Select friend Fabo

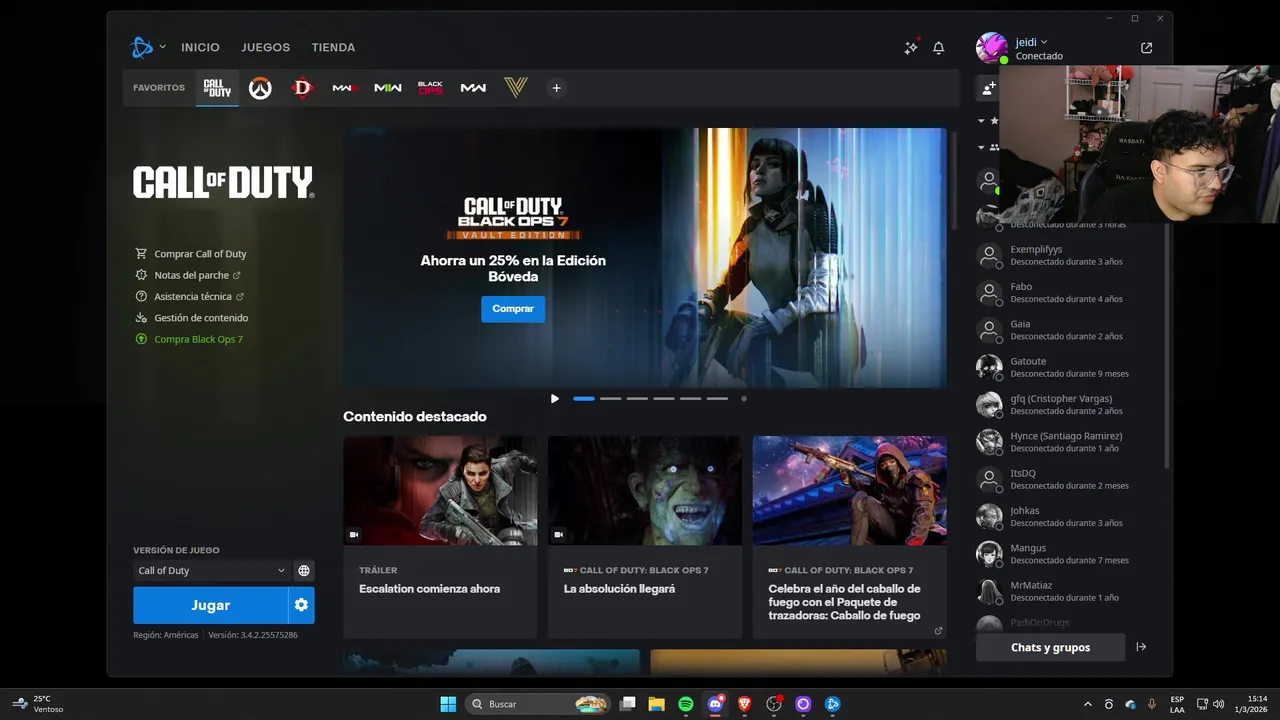click(1070, 293)
